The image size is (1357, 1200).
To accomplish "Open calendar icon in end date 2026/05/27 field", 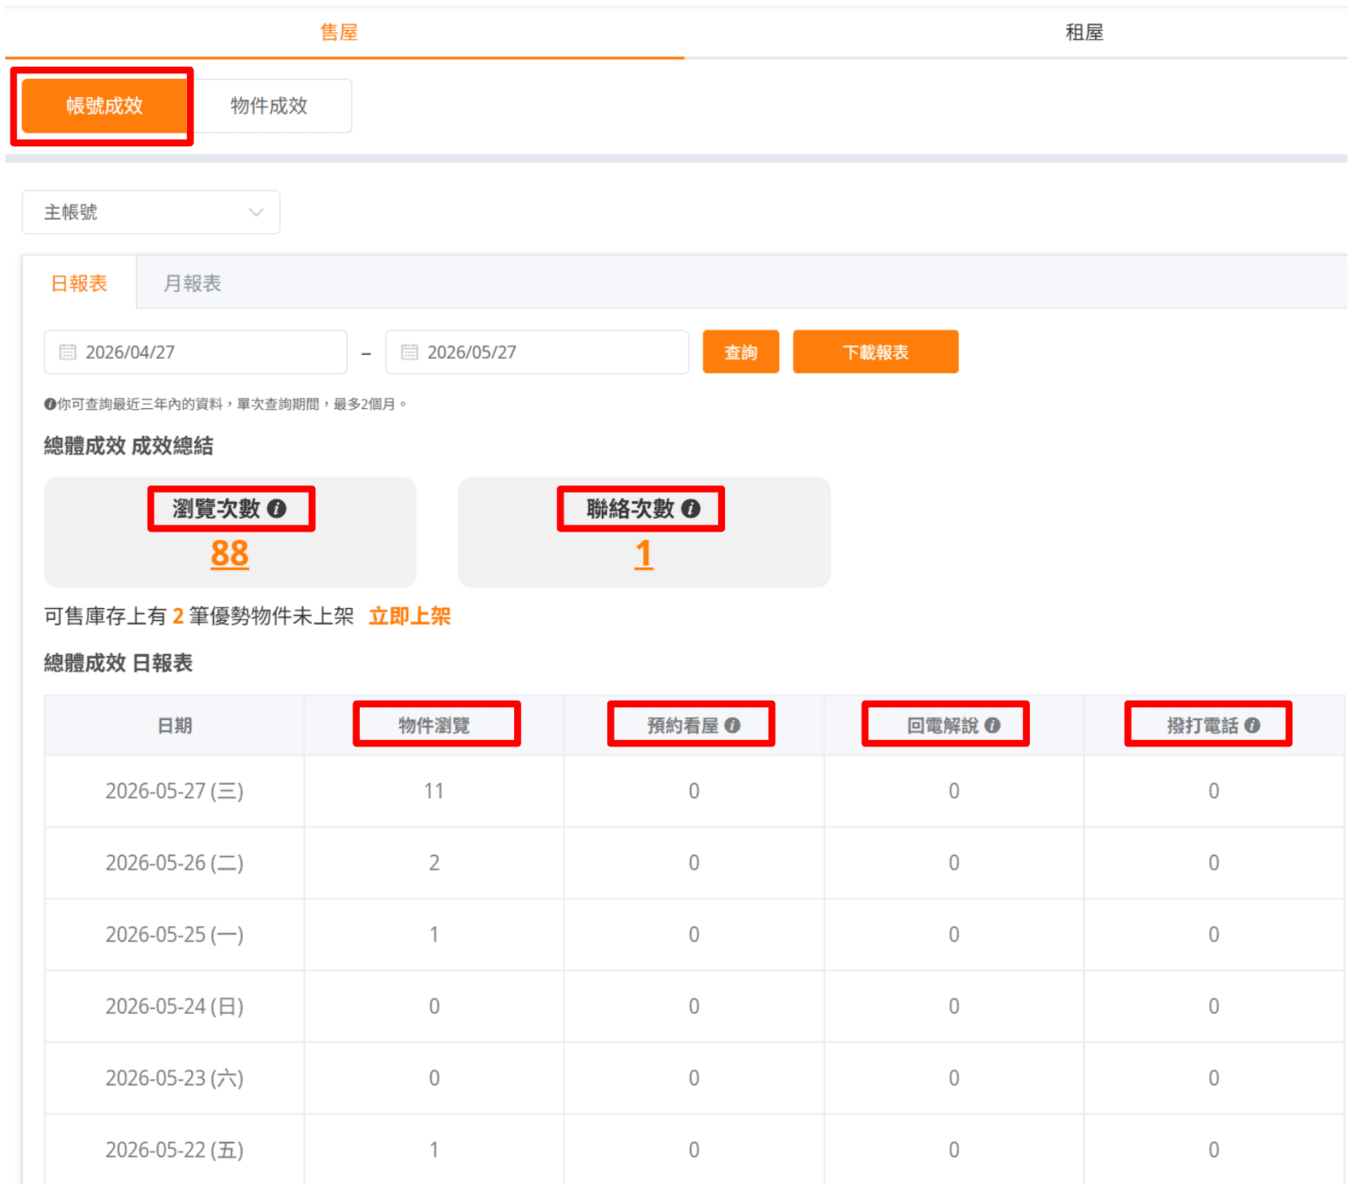I will click(x=409, y=352).
